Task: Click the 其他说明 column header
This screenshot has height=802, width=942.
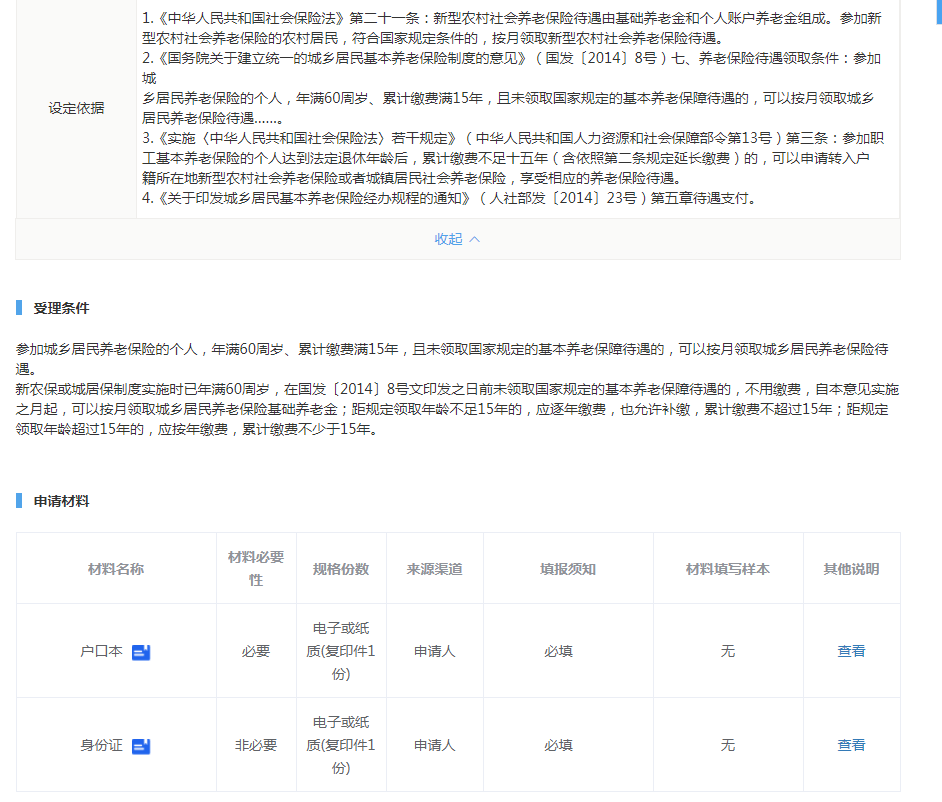Action: 851,569
